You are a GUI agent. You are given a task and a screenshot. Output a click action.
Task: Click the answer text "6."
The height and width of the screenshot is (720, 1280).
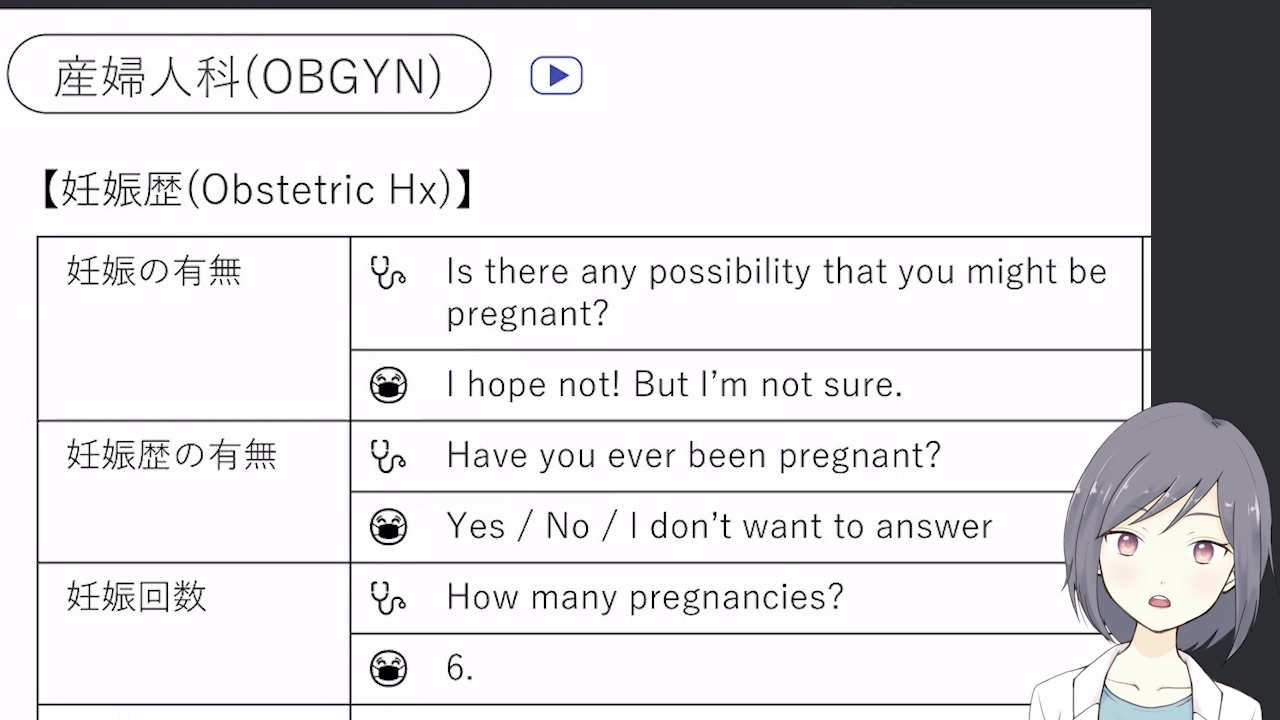coord(460,669)
